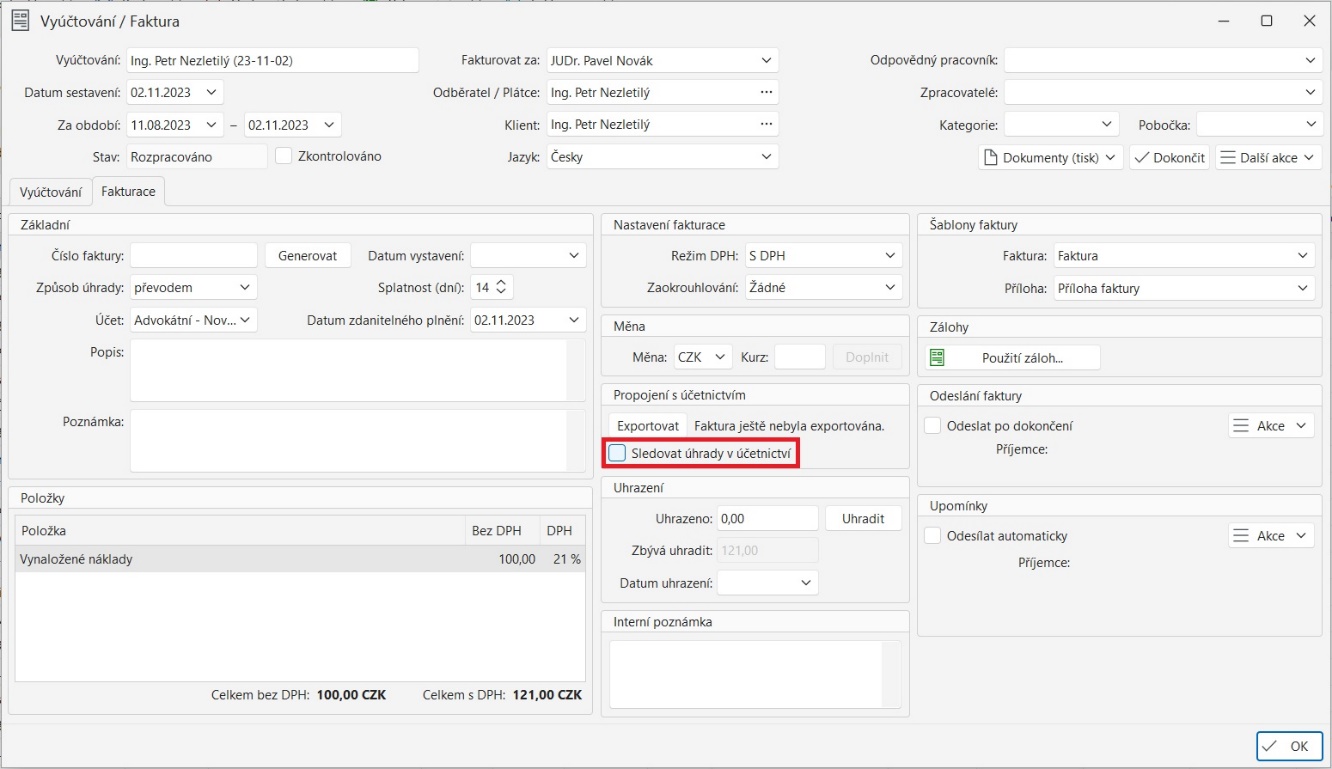Click the Dokončit checkmark button
Viewport: 1332px width, 769px height.
(x=1169, y=156)
